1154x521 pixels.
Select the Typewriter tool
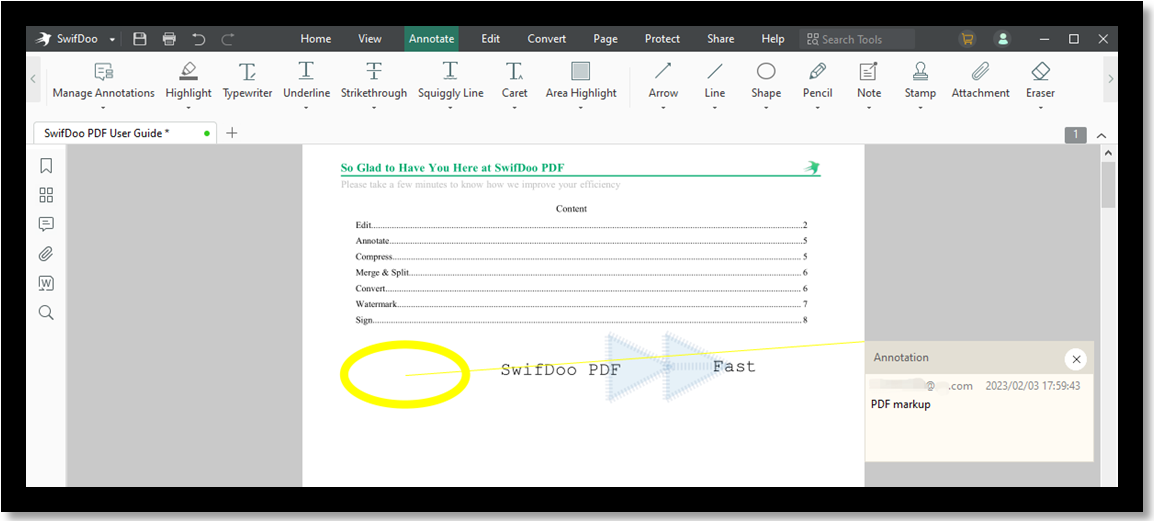pyautogui.click(x=247, y=81)
